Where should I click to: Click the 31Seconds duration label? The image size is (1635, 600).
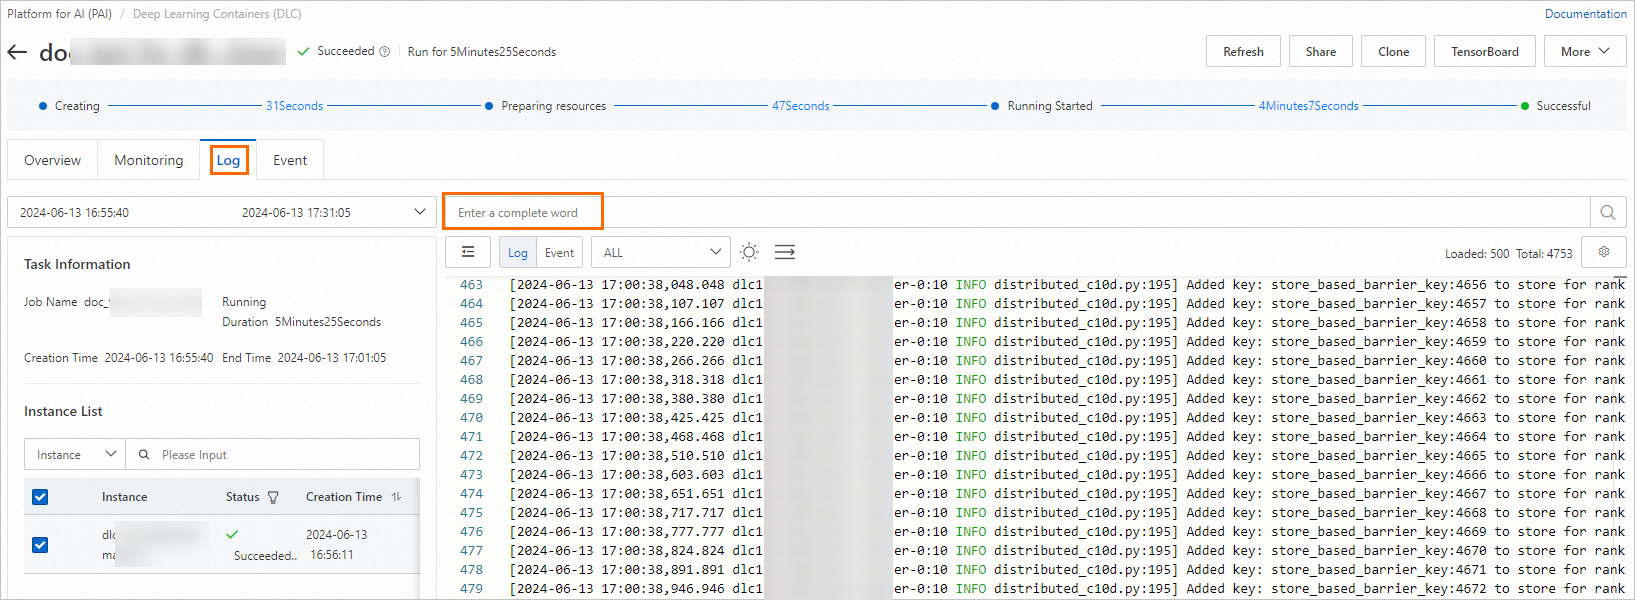294,106
